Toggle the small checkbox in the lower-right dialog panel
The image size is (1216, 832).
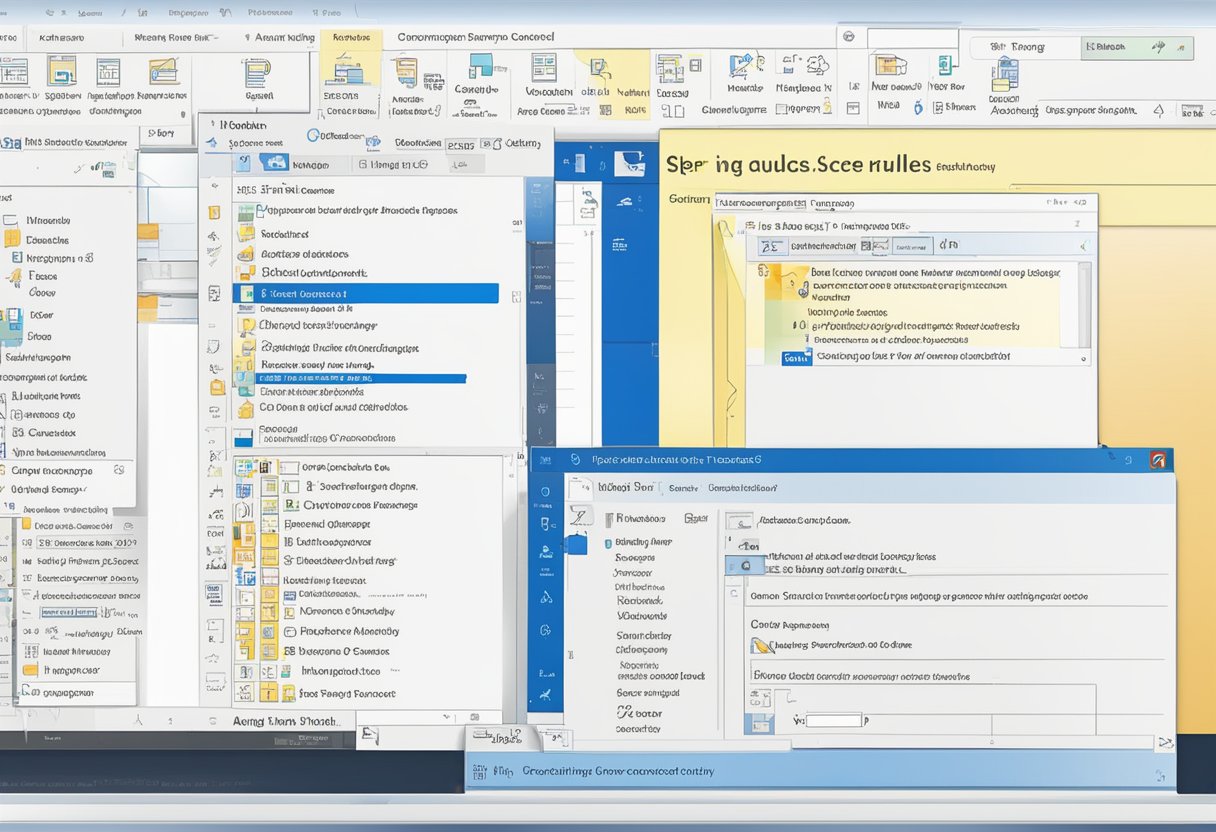pos(746,566)
